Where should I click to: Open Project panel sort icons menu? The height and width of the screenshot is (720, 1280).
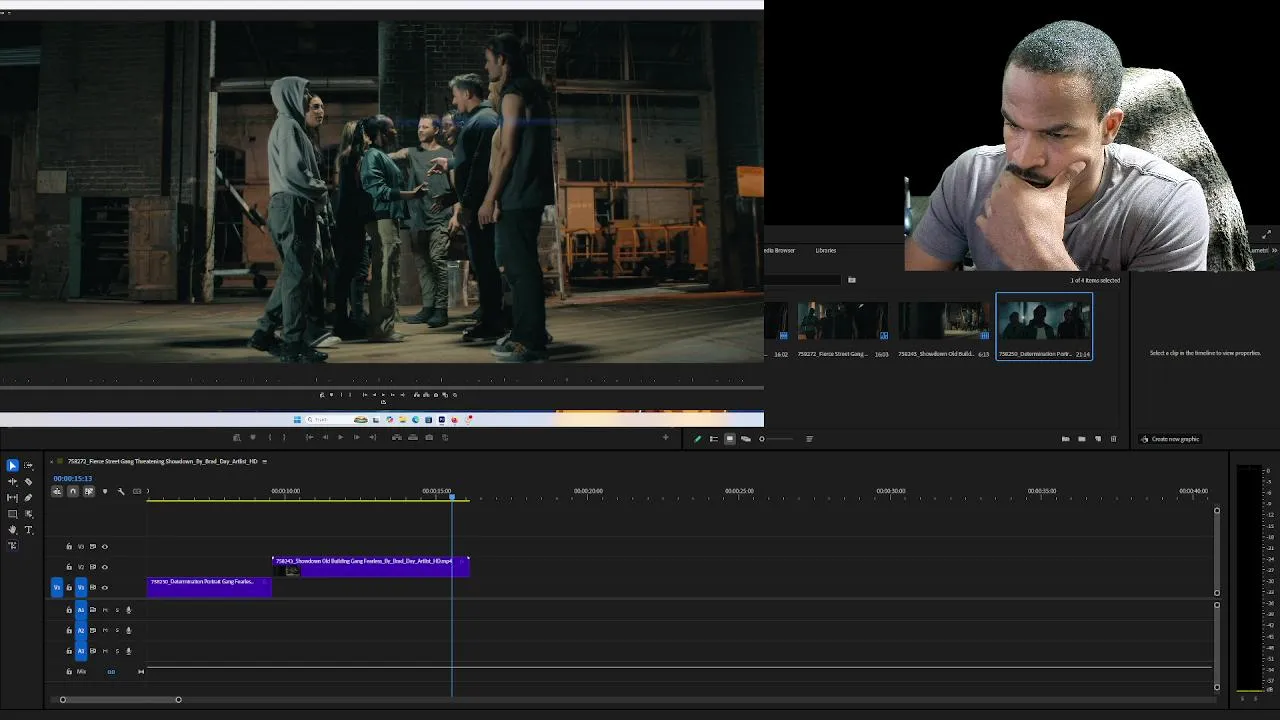coord(809,439)
